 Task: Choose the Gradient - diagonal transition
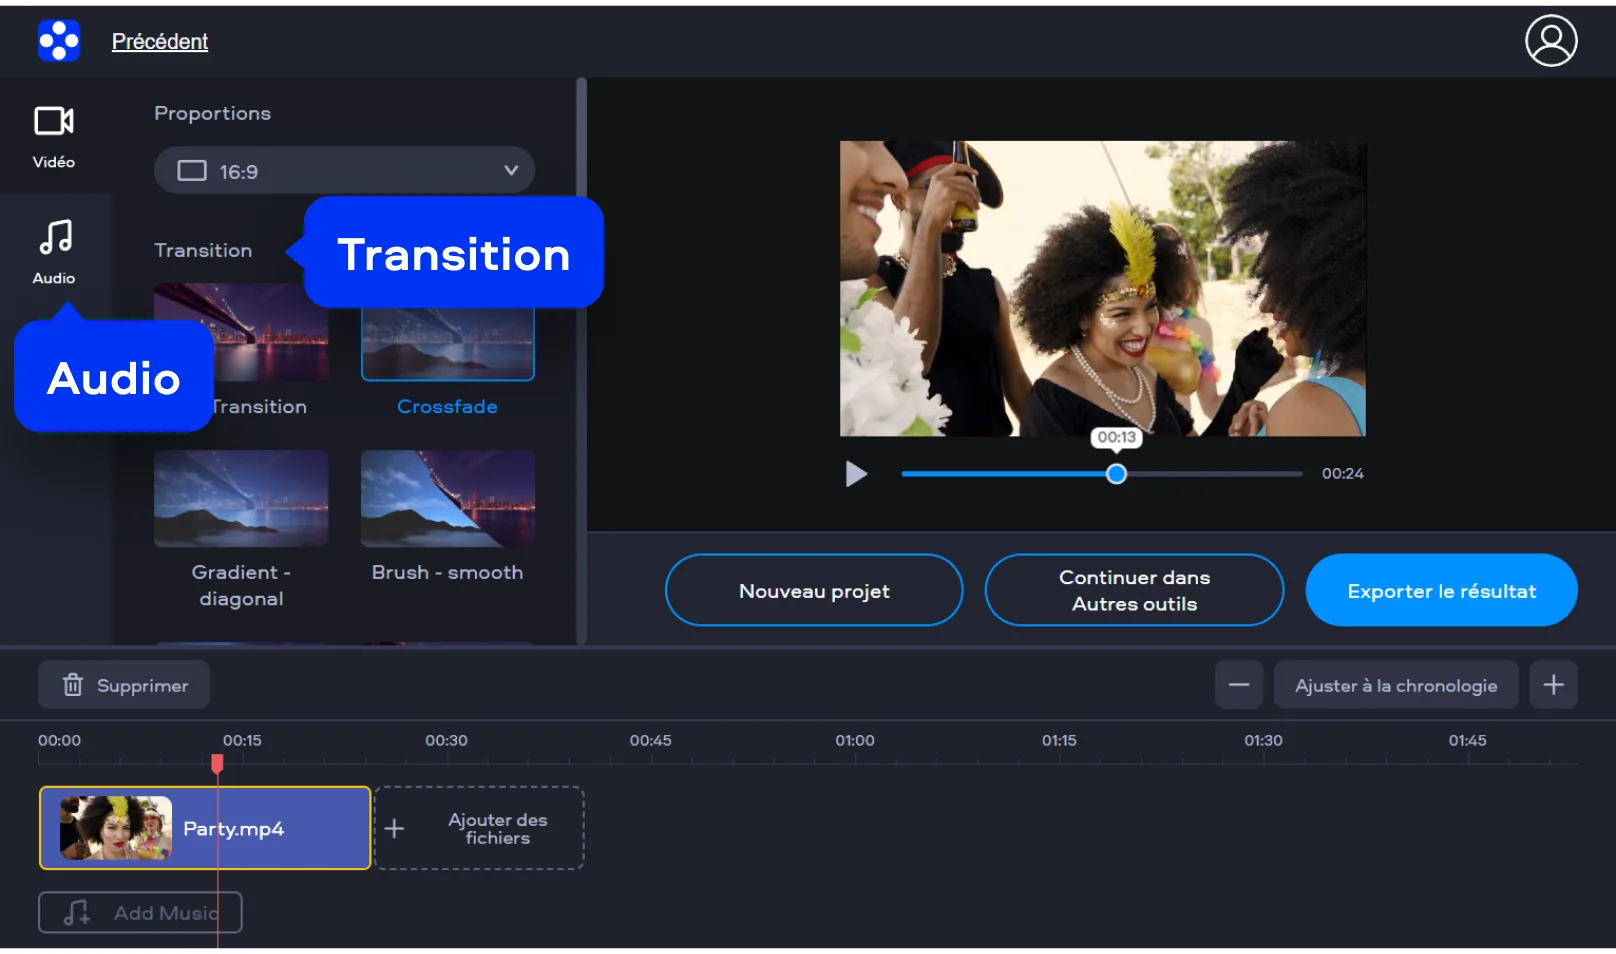[x=241, y=499]
